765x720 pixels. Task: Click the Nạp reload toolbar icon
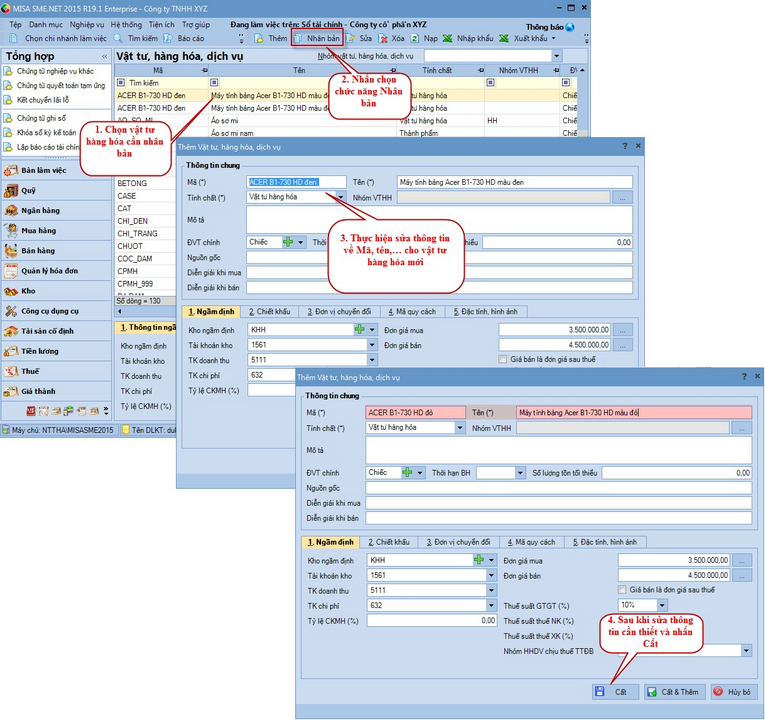[x=415, y=38]
